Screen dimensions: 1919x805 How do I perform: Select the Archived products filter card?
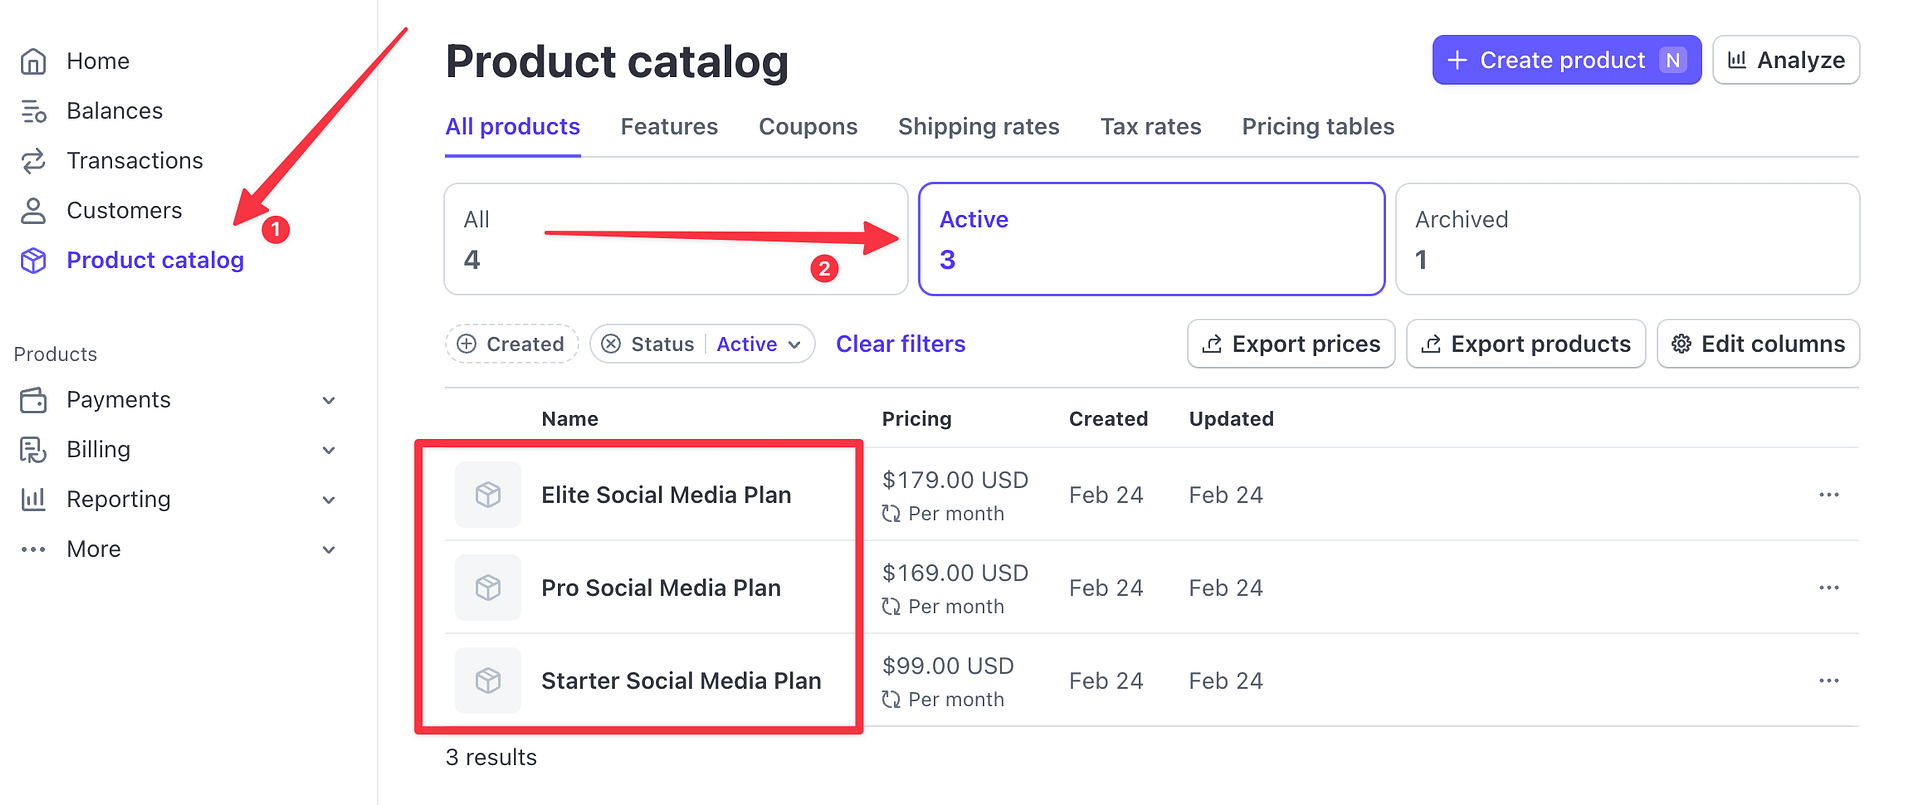pos(1627,239)
